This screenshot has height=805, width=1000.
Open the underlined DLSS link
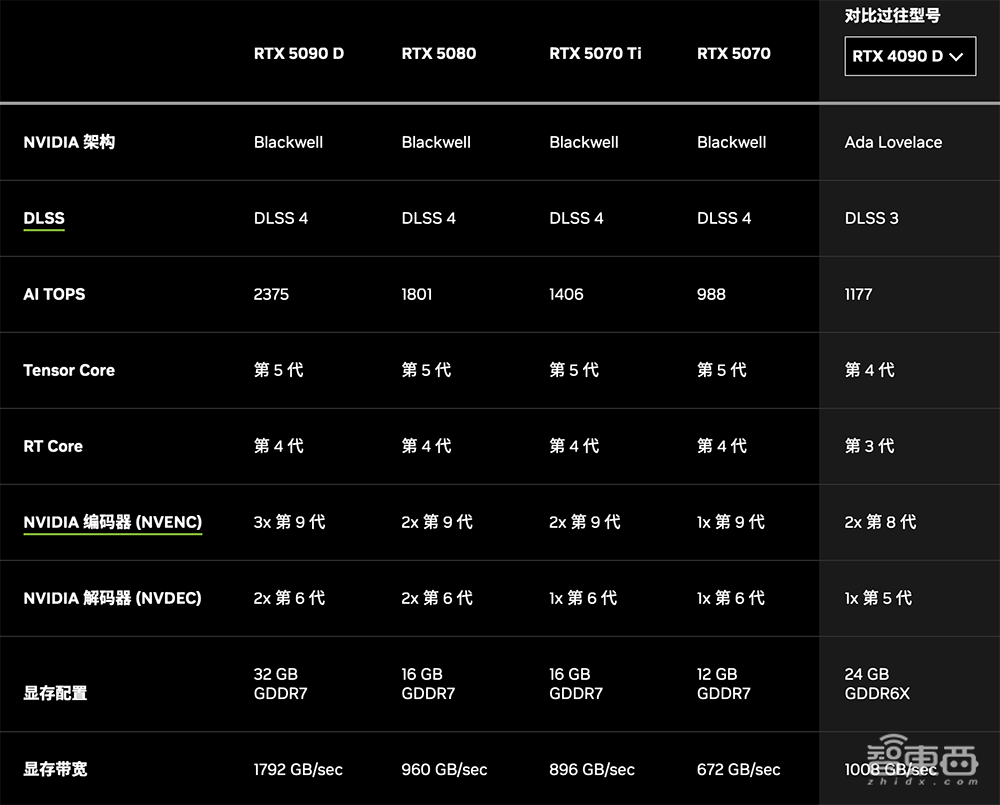point(44,218)
